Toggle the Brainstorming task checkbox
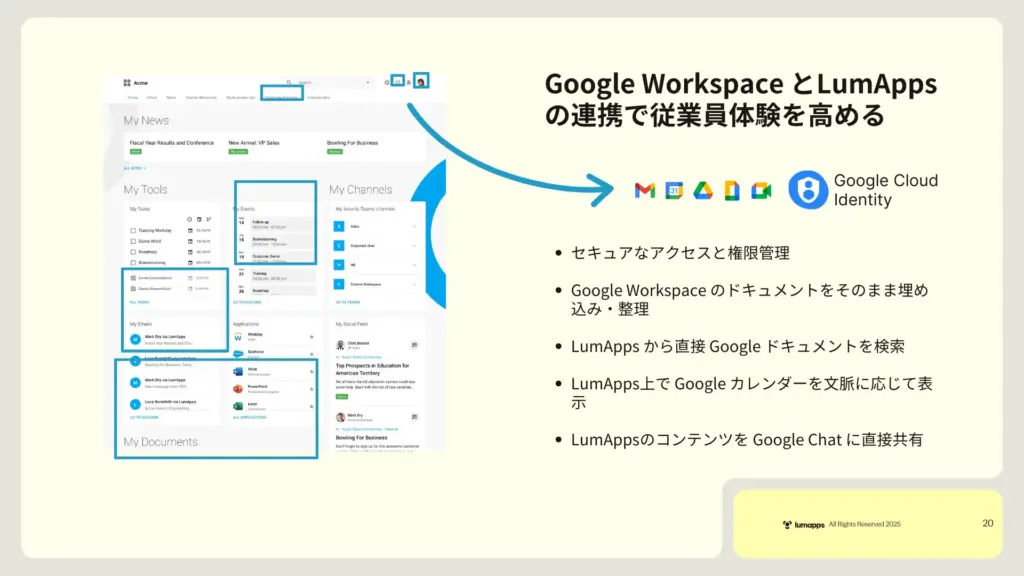 click(133, 263)
